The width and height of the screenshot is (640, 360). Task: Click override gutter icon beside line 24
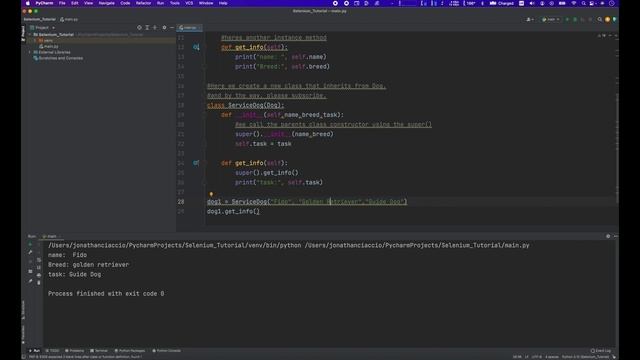[196, 163]
